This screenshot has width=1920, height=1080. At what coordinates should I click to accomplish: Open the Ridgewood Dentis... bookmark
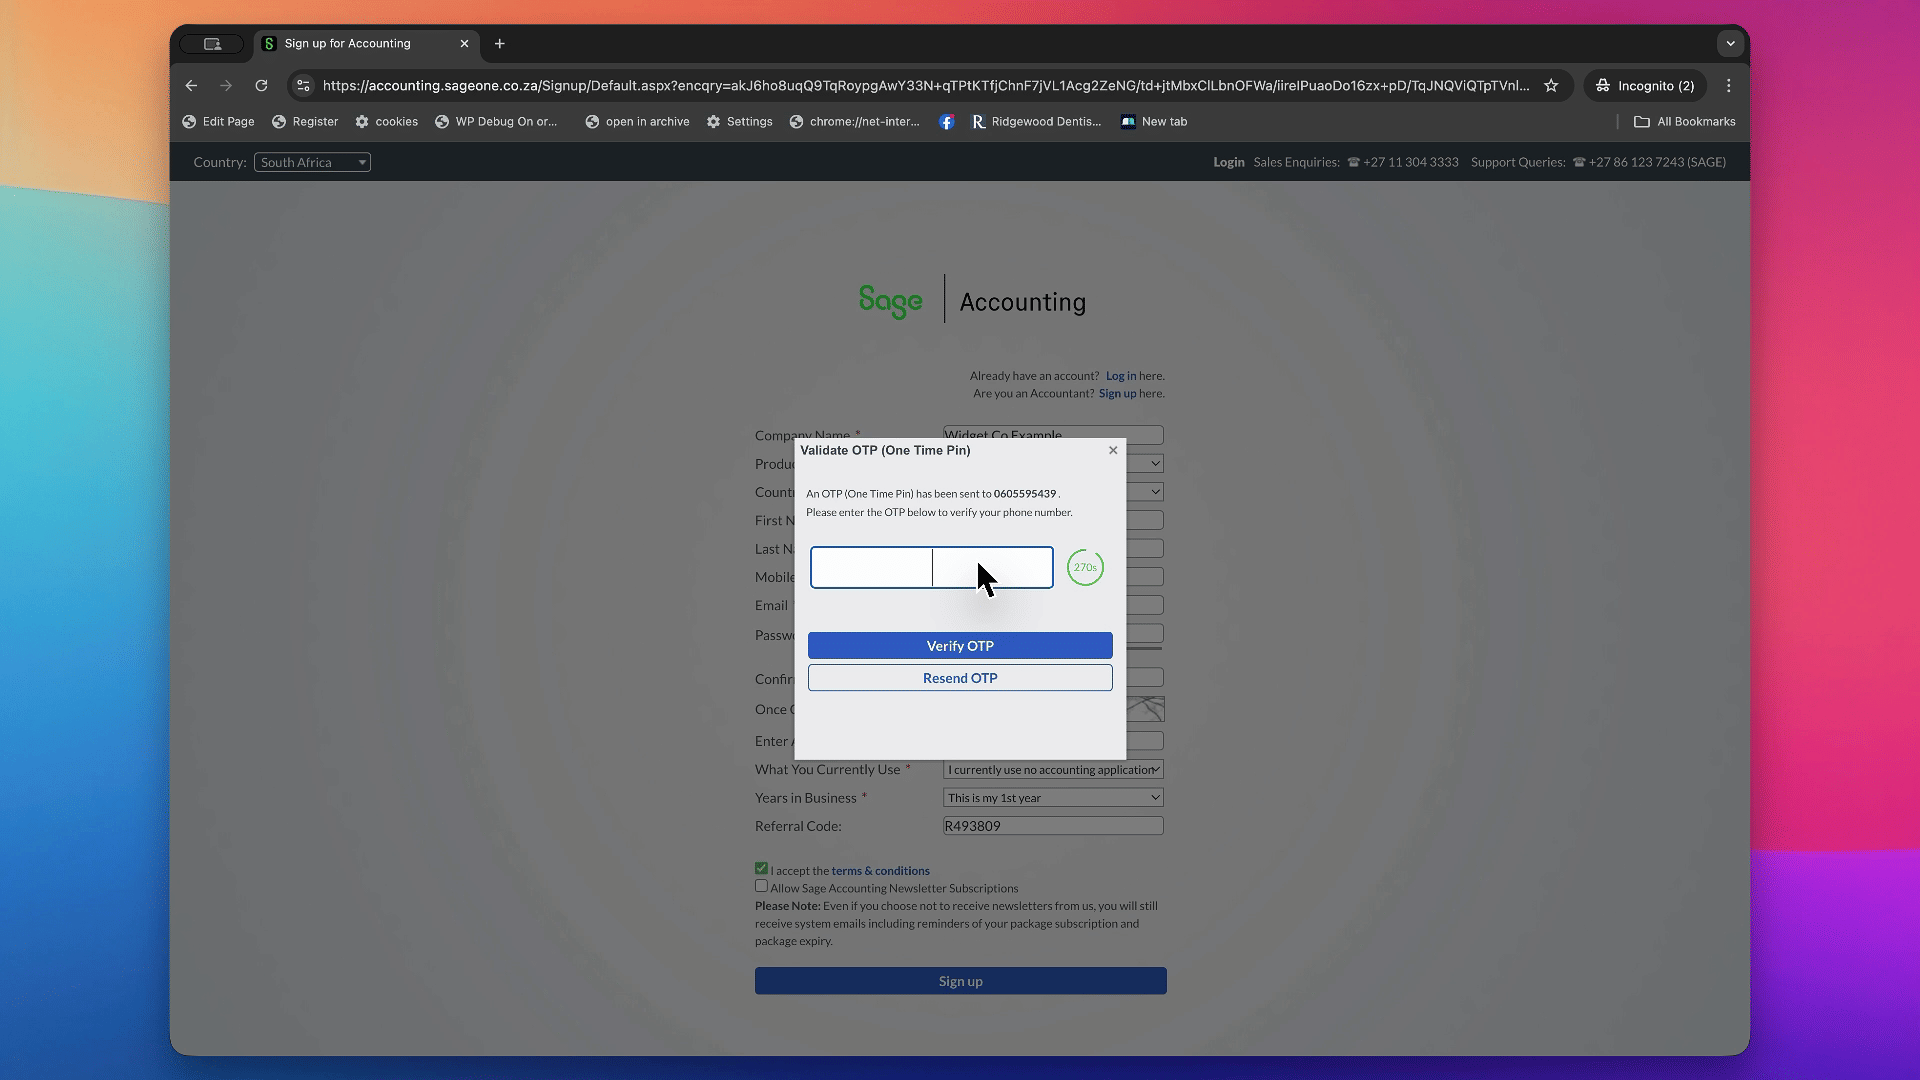1036,122
